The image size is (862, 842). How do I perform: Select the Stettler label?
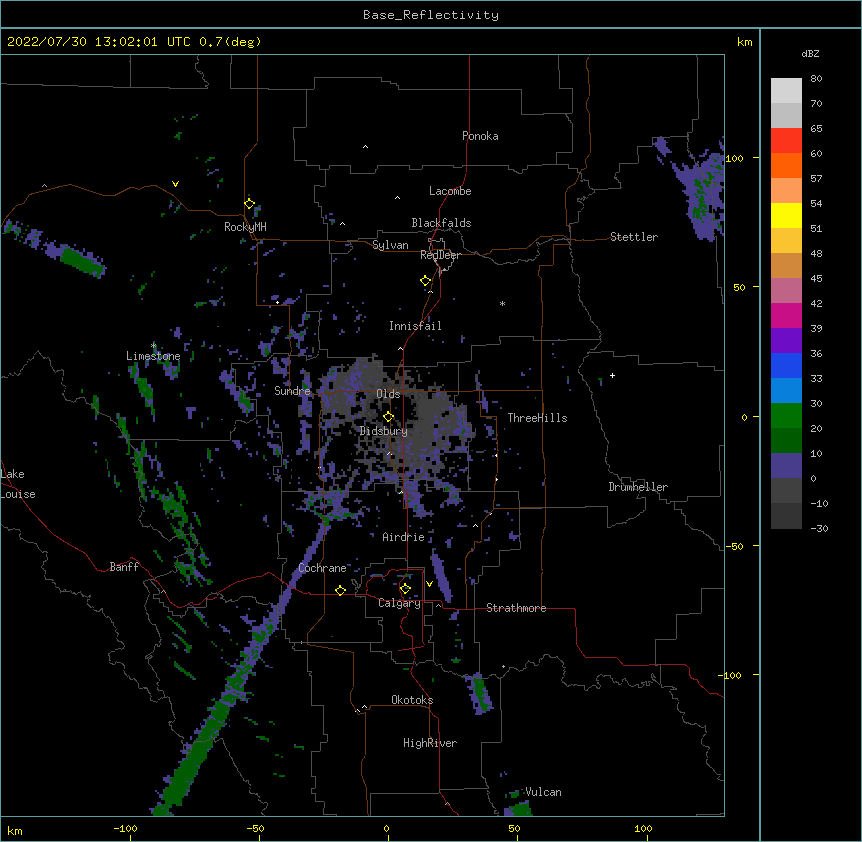tap(634, 237)
